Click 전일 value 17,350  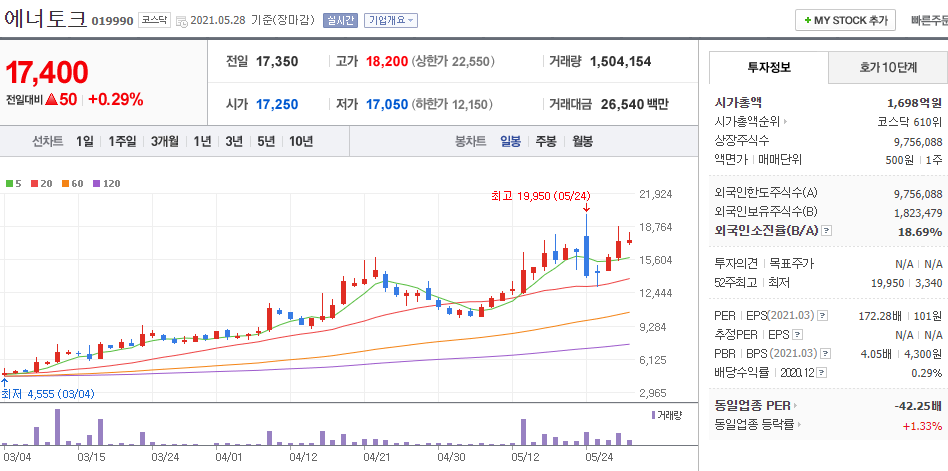pyautogui.click(x=277, y=61)
